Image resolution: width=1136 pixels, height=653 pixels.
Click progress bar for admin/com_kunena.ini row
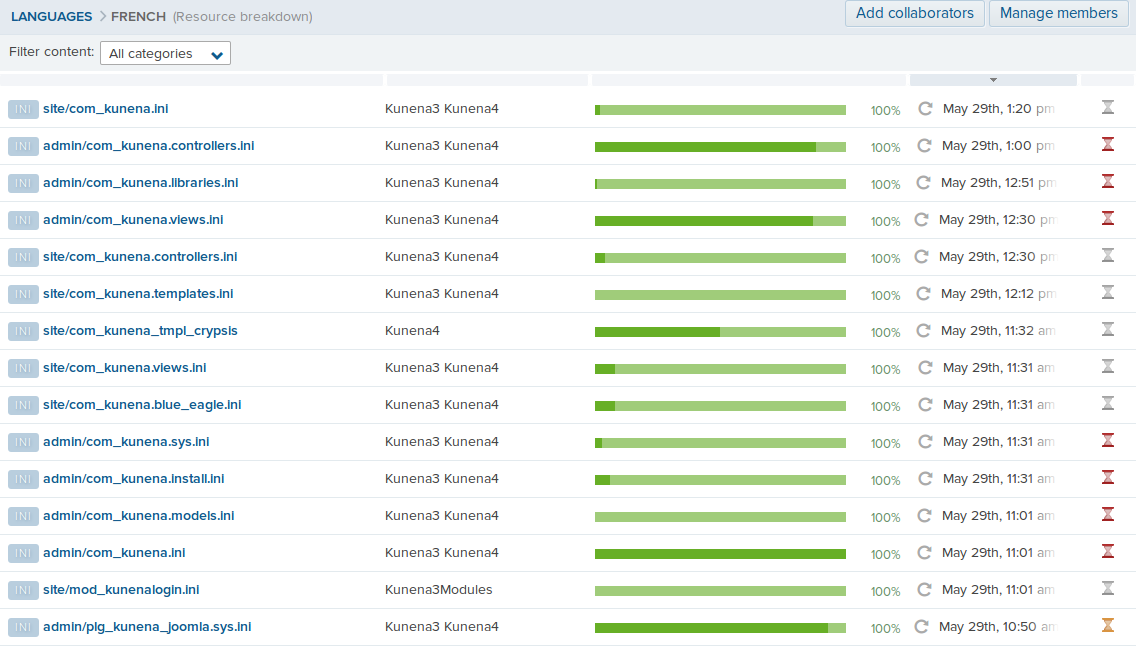tap(720, 554)
